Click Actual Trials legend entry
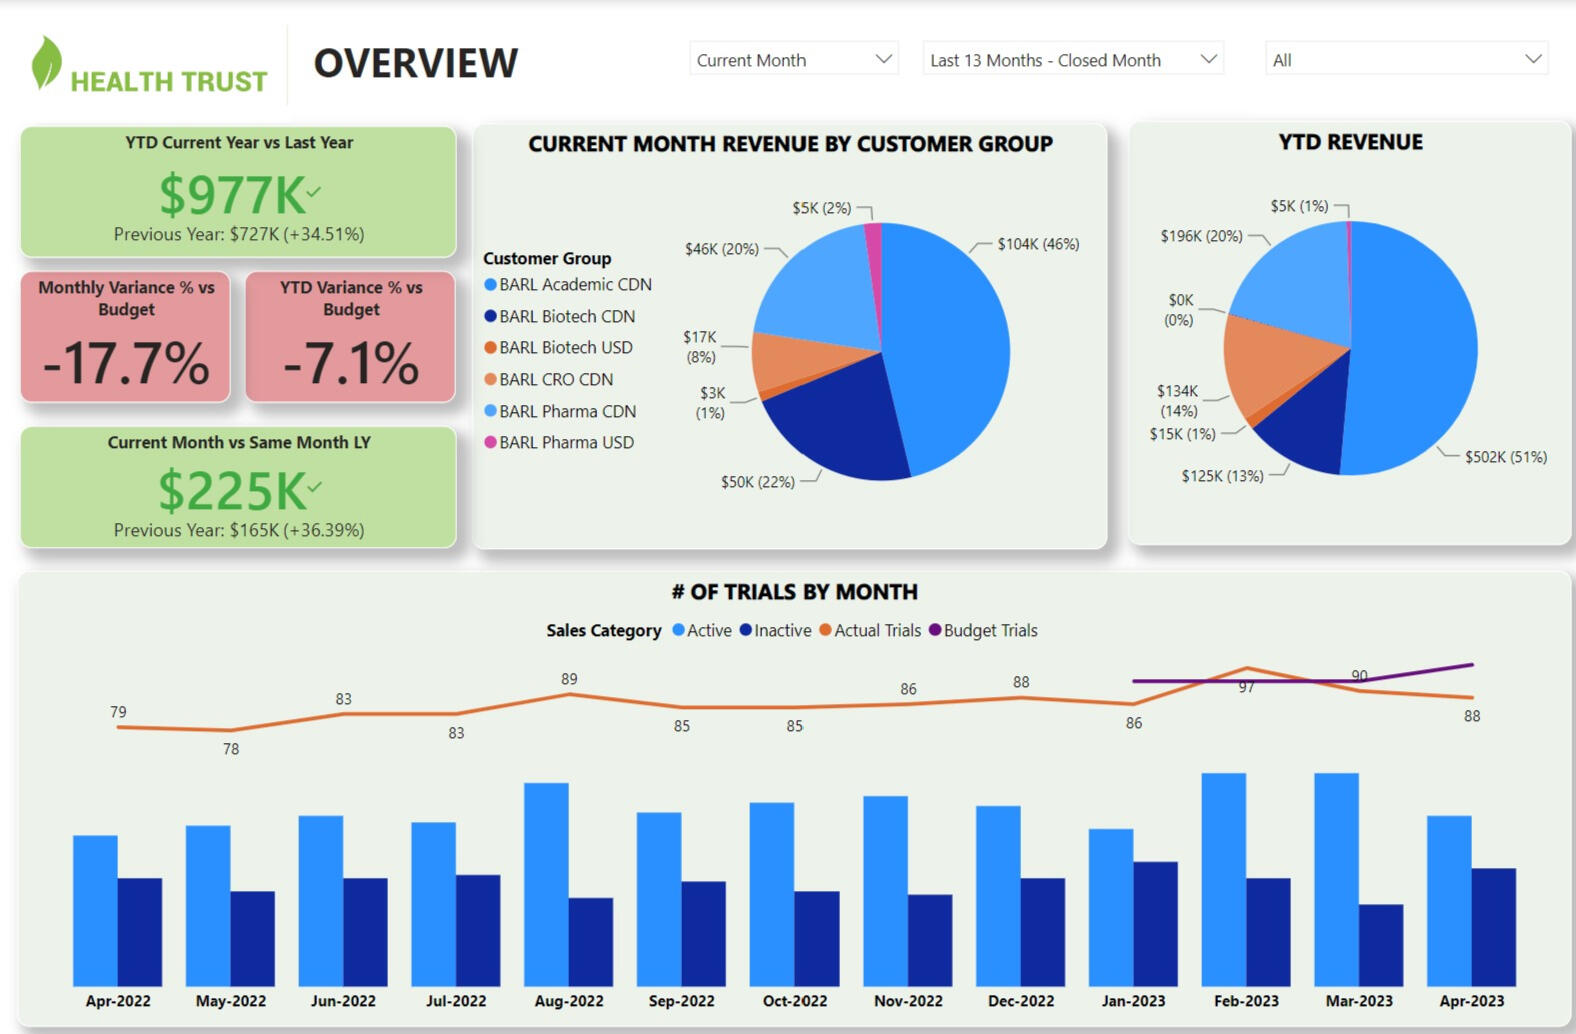The height and width of the screenshot is (1034, 1576). tap(869, 631)
